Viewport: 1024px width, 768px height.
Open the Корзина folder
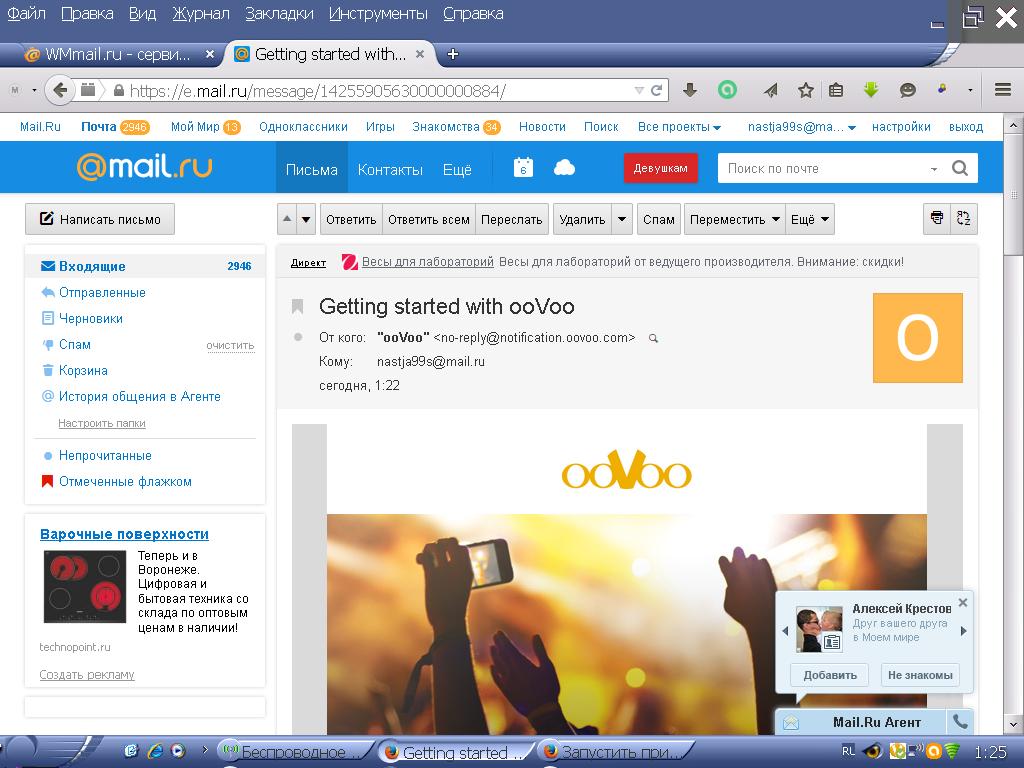(x=83, y=370)
